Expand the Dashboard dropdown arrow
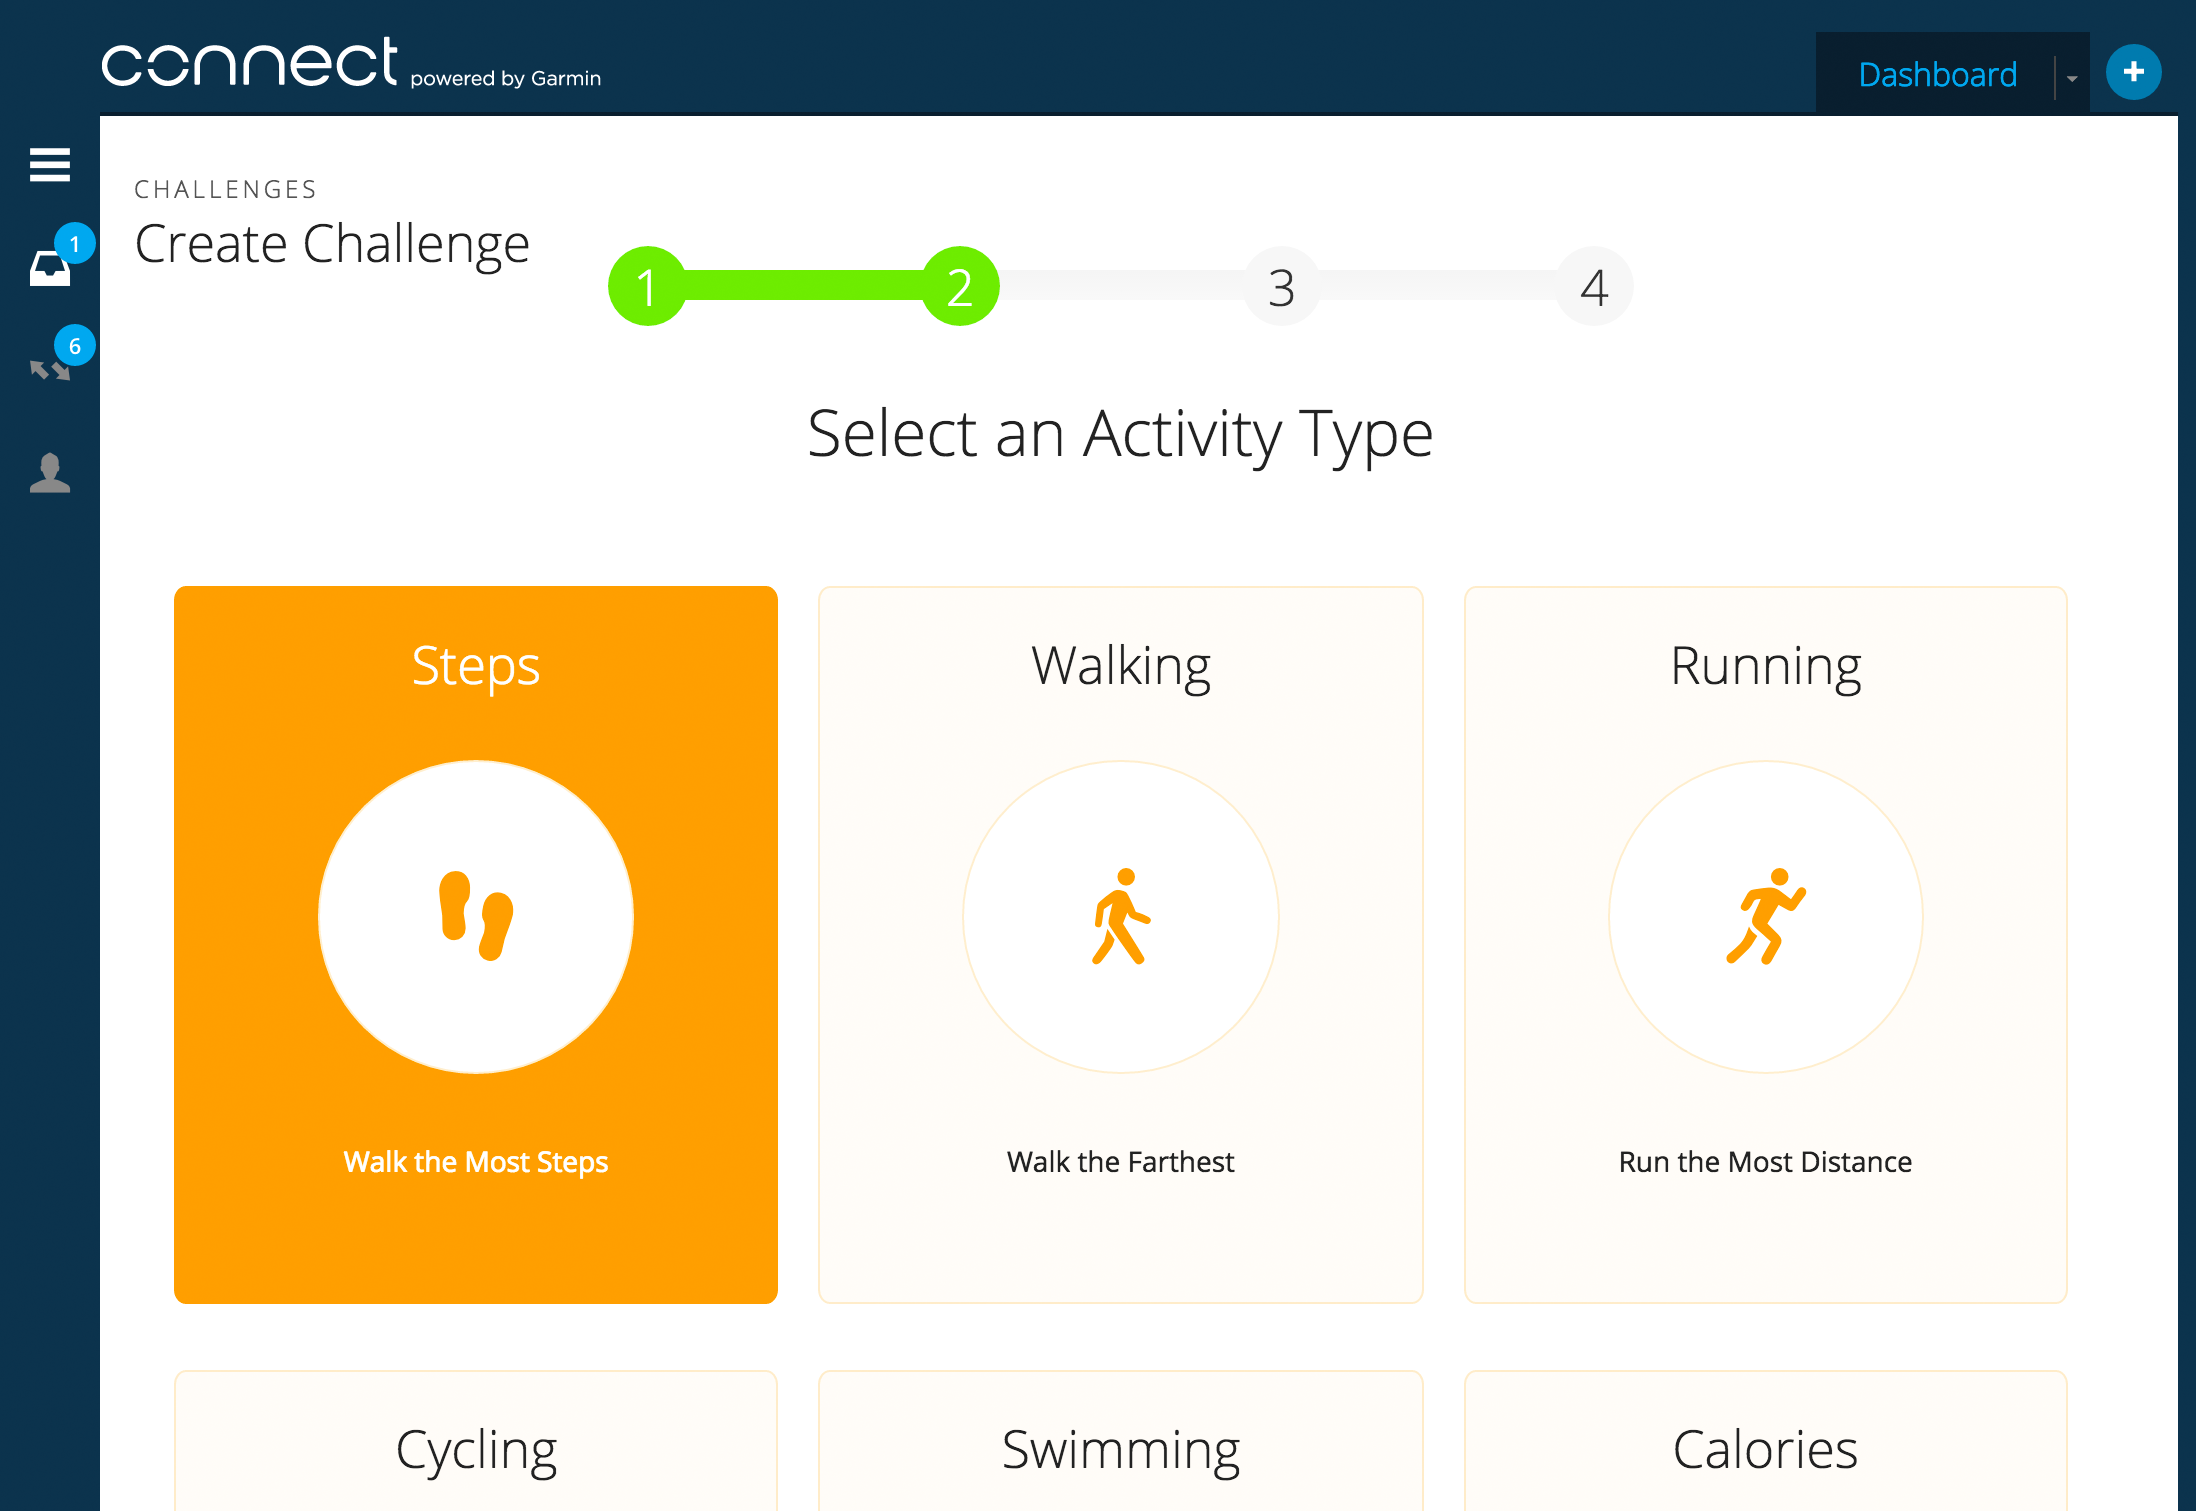The image size is (2196, 1511). tap(2072, 78)
